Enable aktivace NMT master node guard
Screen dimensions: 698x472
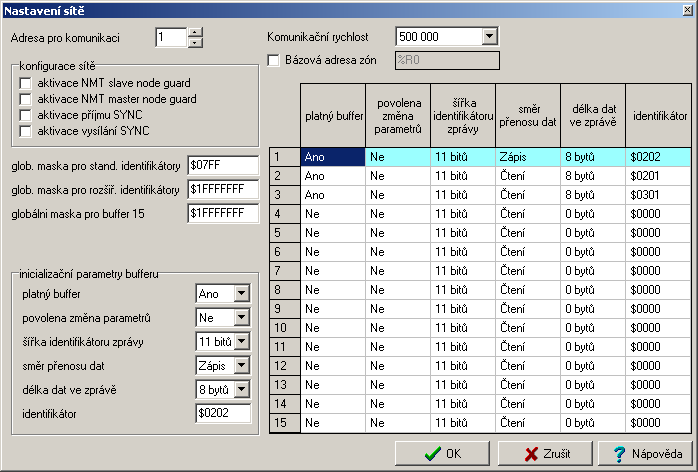[x=25, y=99]
